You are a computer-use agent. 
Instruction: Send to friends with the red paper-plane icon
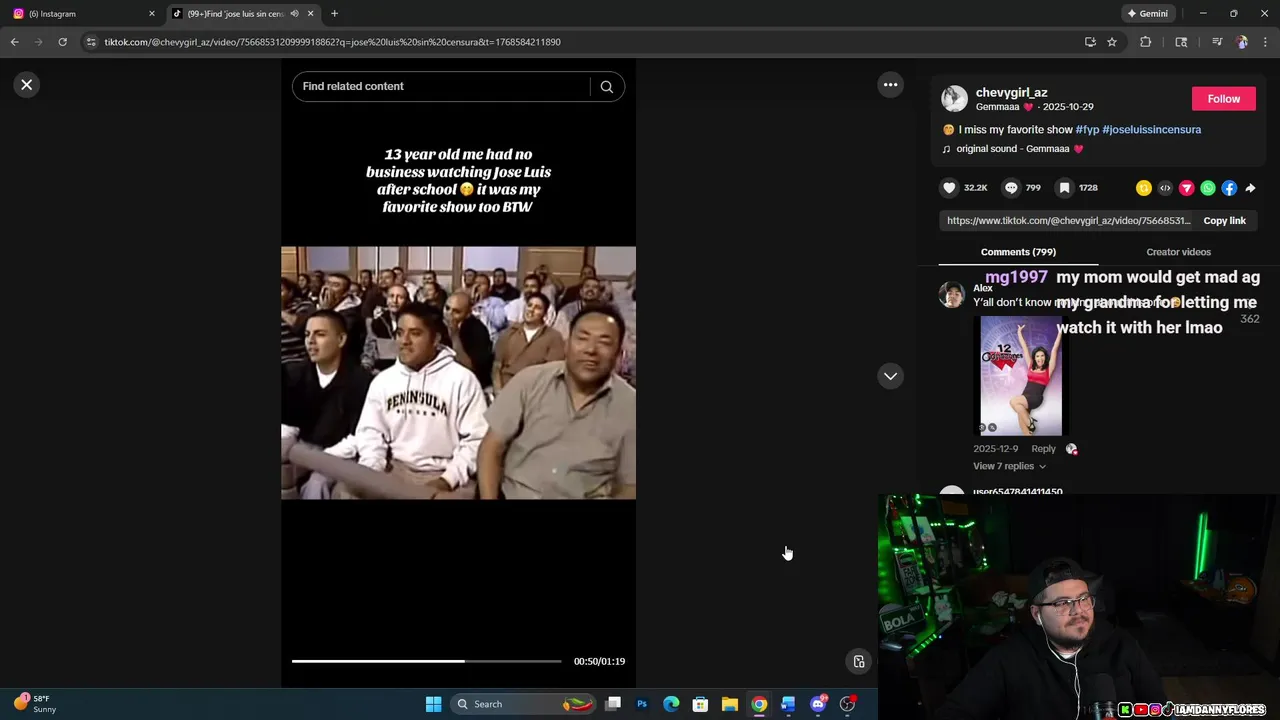(x=1187, y=188)
